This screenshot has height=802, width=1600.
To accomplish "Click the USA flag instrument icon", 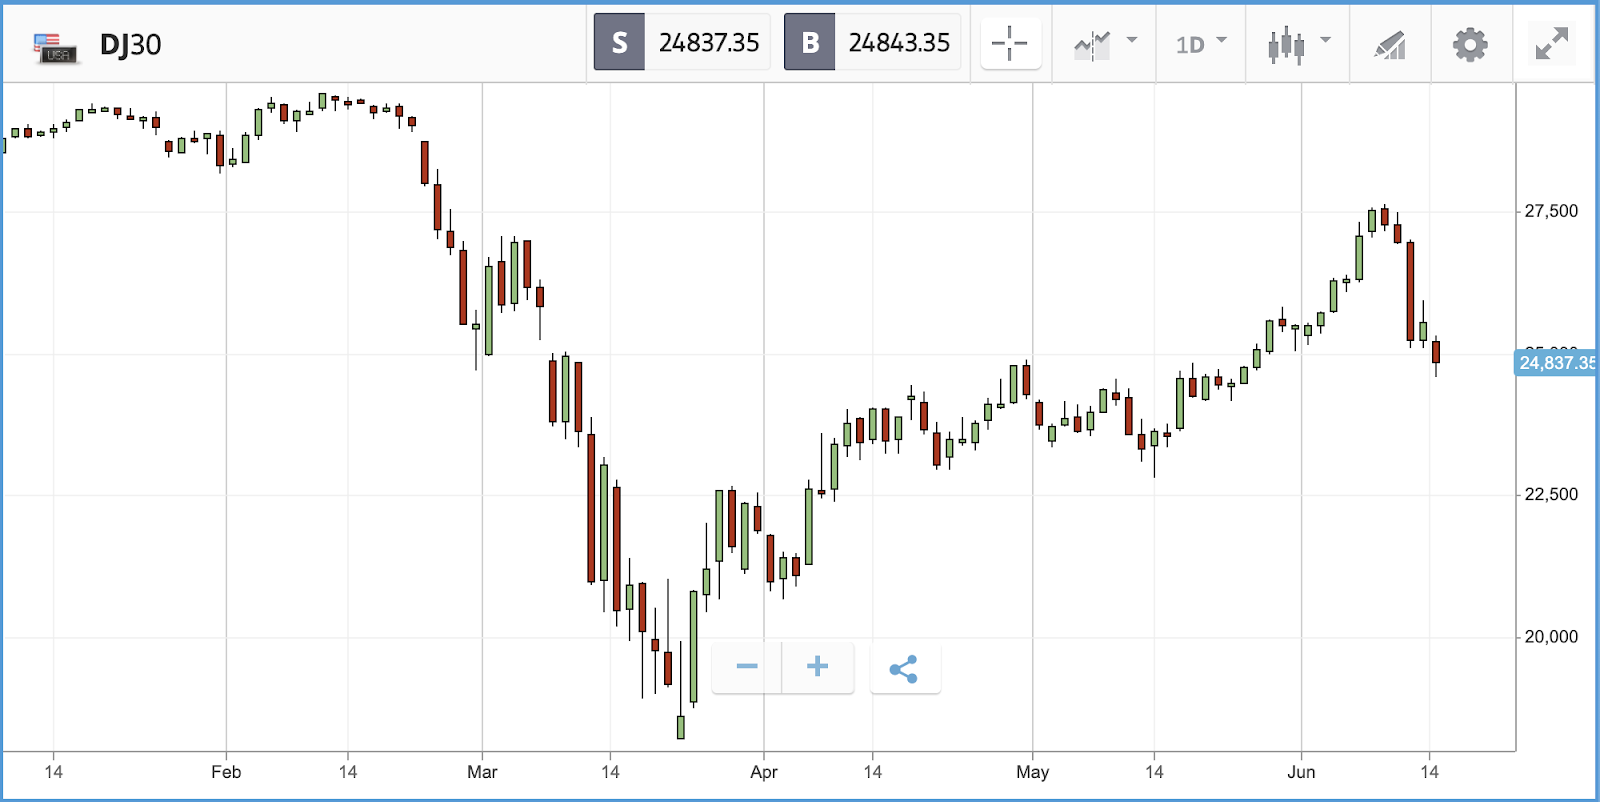I will [x=55, y=47].
